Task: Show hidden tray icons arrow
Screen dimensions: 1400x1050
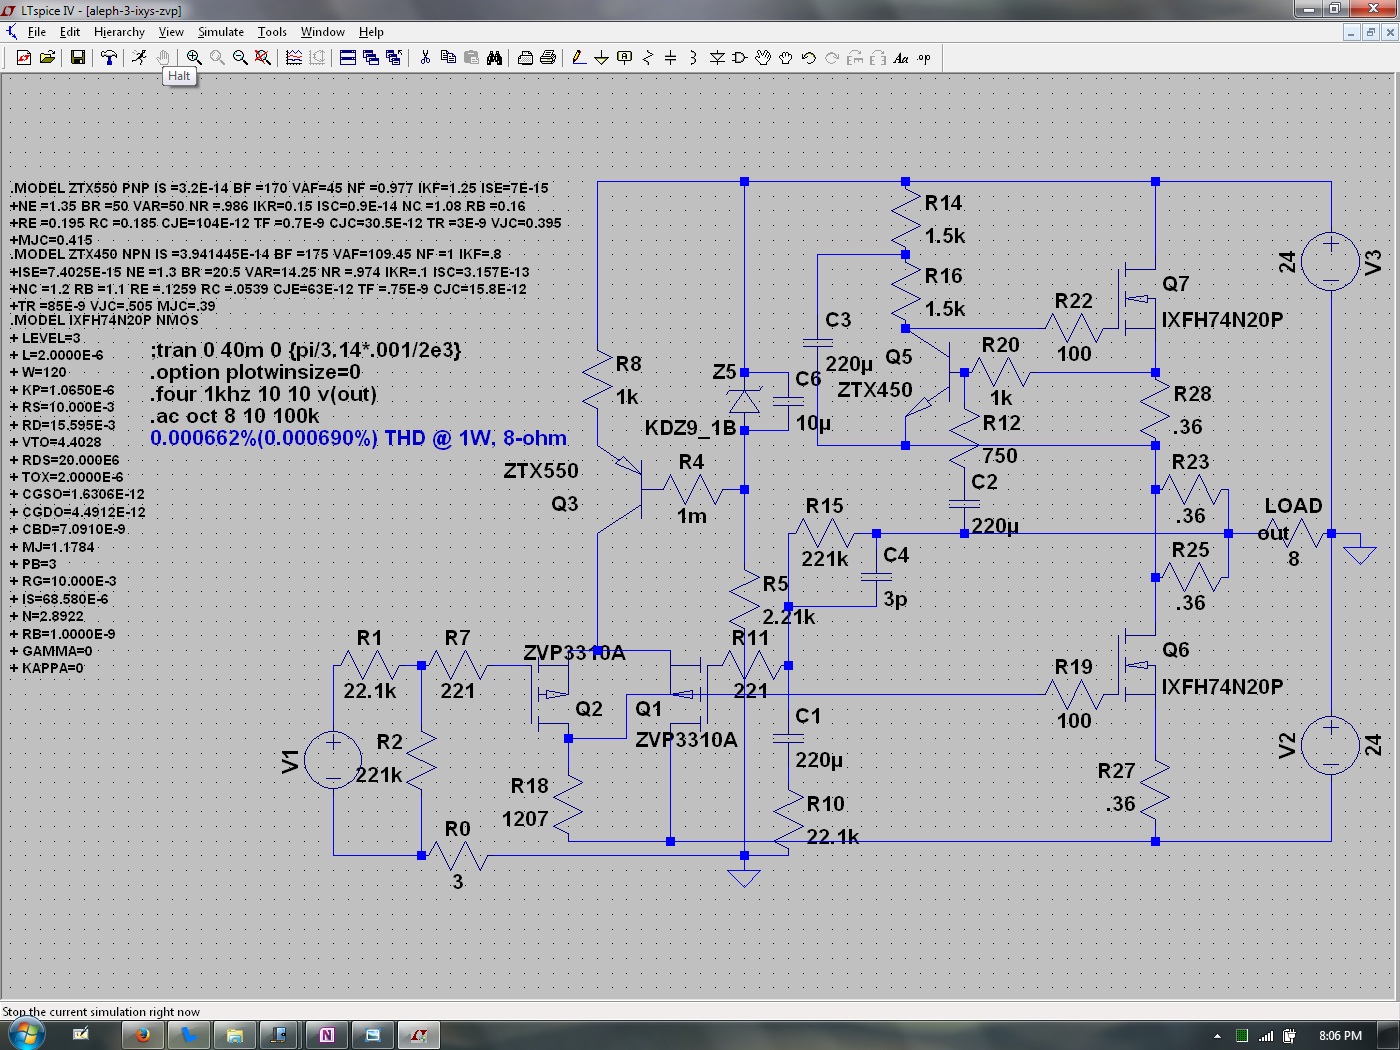Action: [1217, 1036]
